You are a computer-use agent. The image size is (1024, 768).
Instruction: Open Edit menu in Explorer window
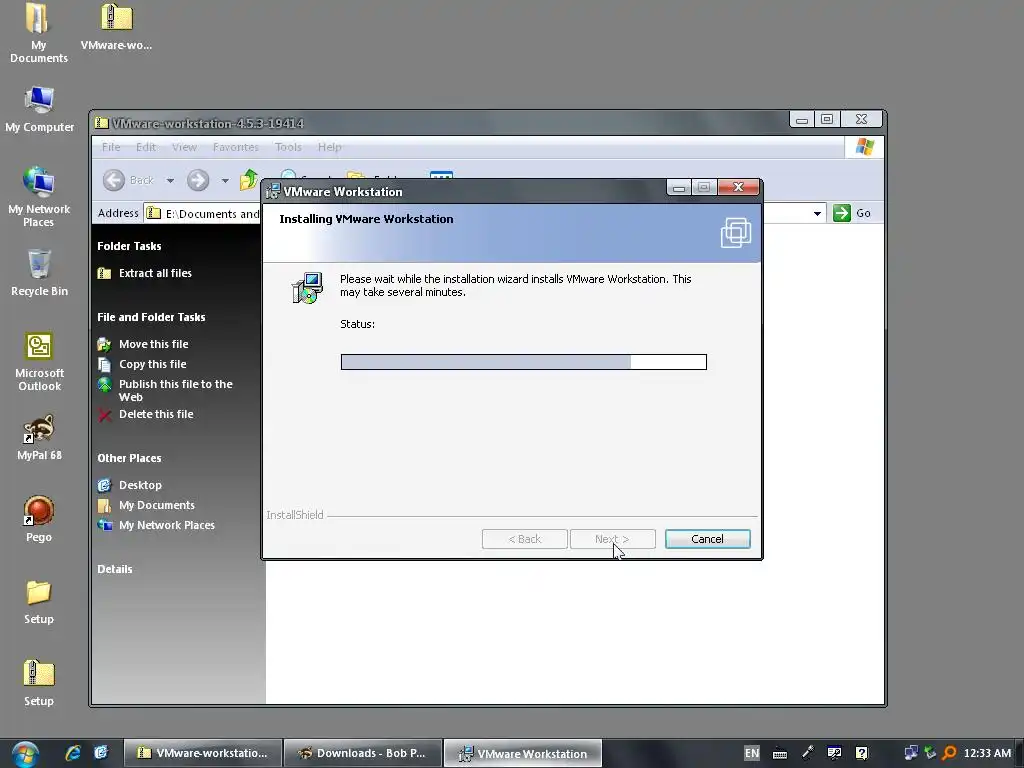(x=146, y=147)
